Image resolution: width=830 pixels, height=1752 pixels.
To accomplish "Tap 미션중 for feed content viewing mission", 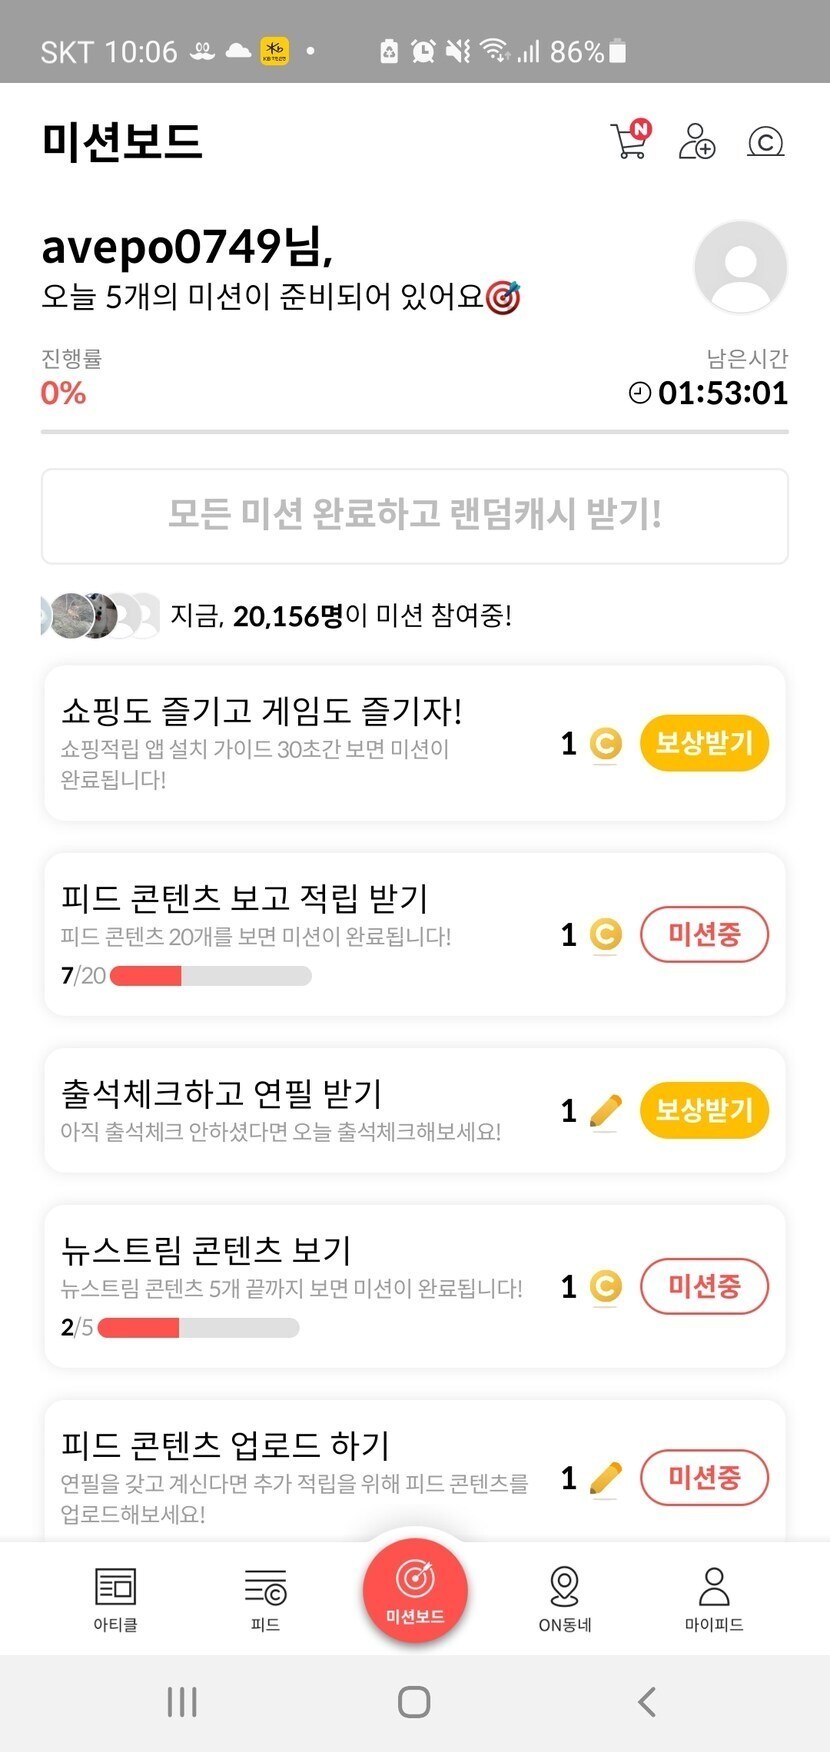I will pyautogui.click(x=704, y=935).
